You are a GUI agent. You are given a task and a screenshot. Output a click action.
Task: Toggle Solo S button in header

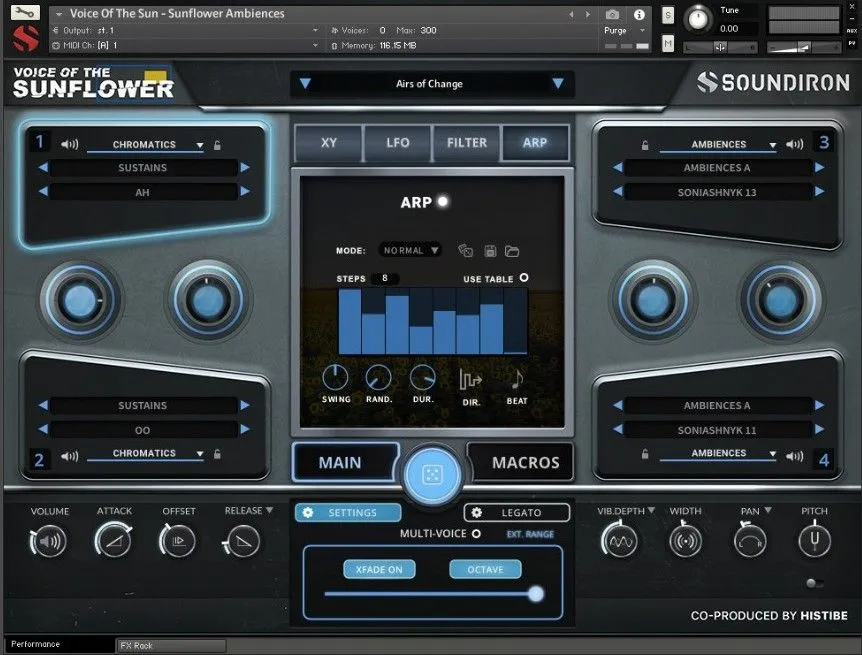point(667,15)
